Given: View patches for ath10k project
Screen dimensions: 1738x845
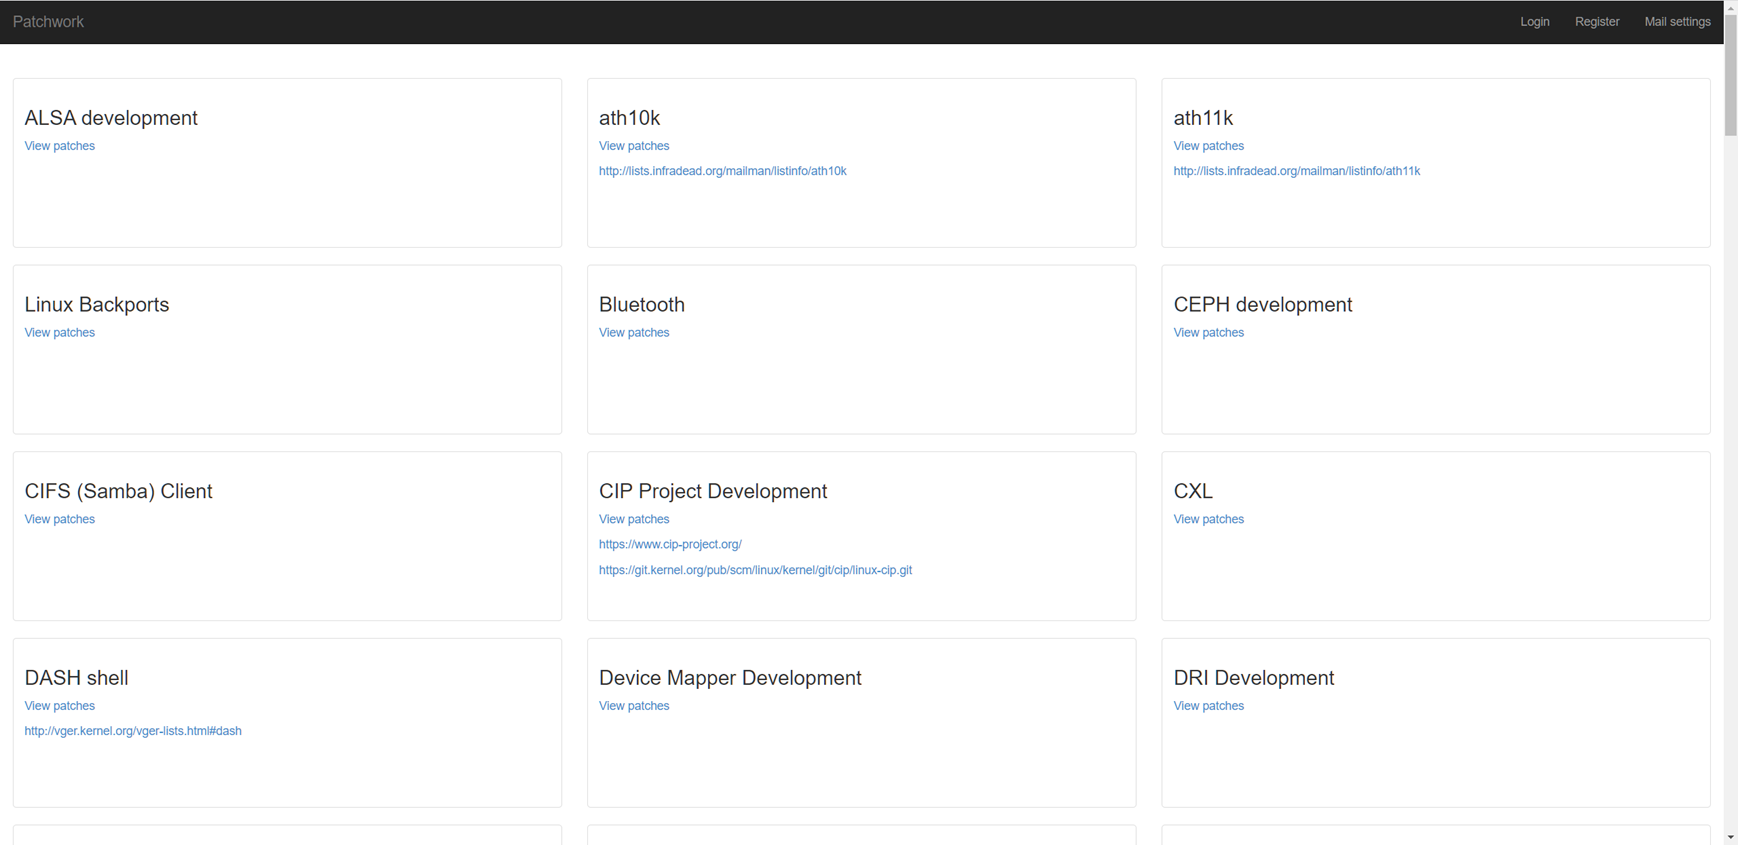Looking at the screenshot, I should tap(634, 146).
